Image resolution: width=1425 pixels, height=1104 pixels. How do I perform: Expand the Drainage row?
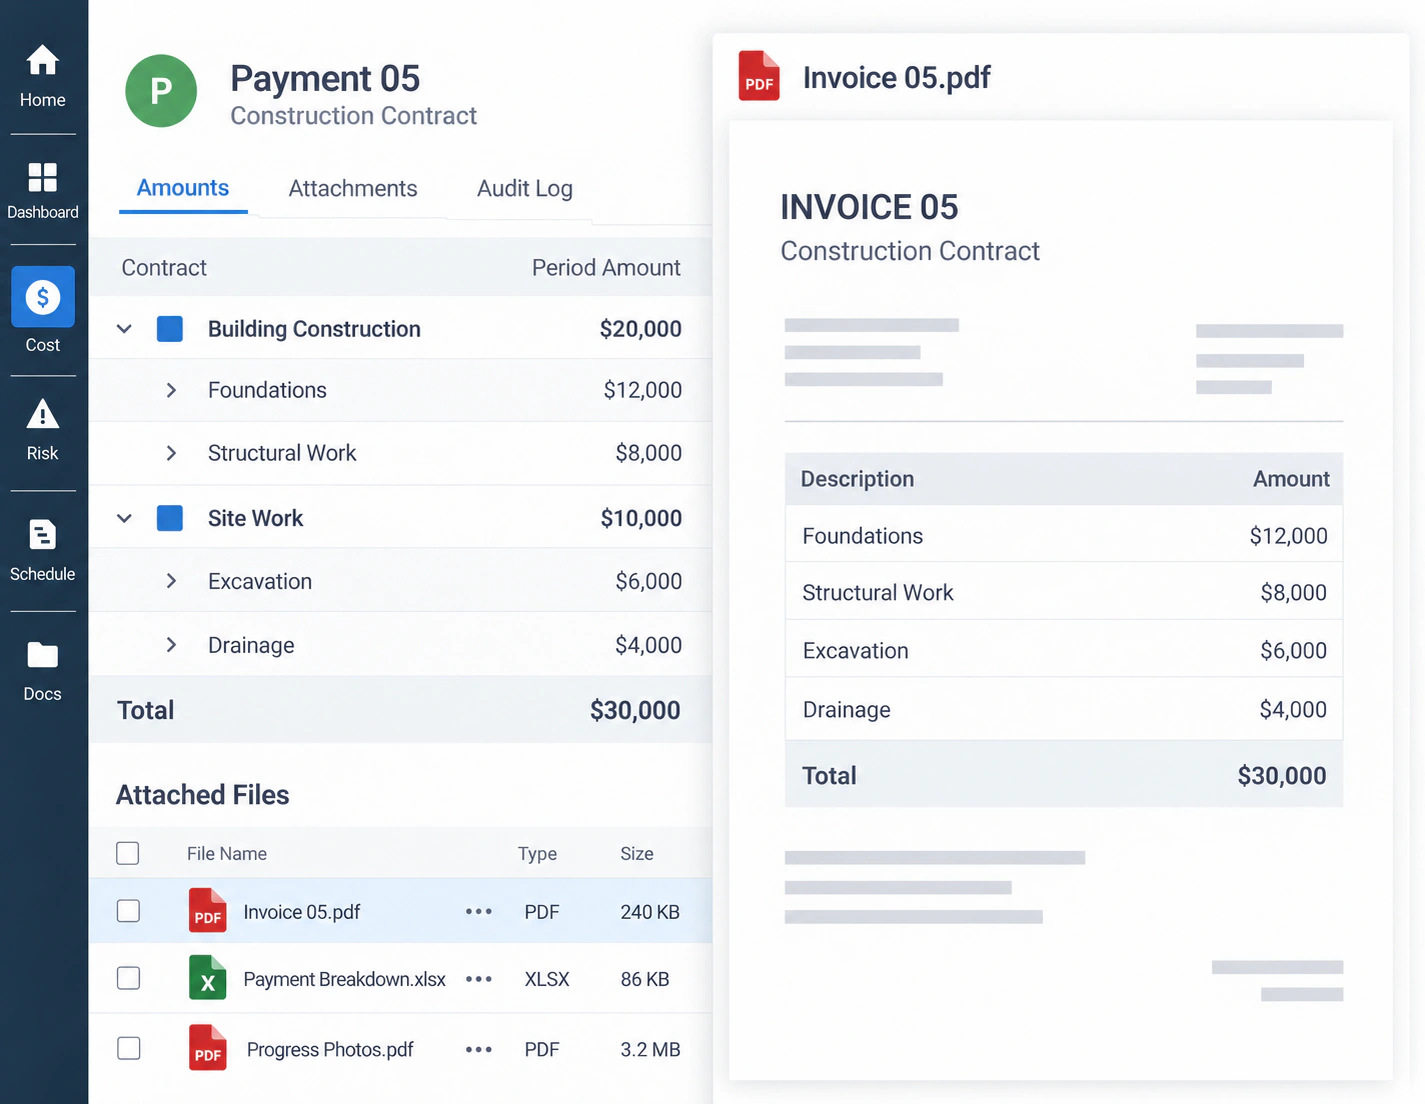tap(171, 645)
